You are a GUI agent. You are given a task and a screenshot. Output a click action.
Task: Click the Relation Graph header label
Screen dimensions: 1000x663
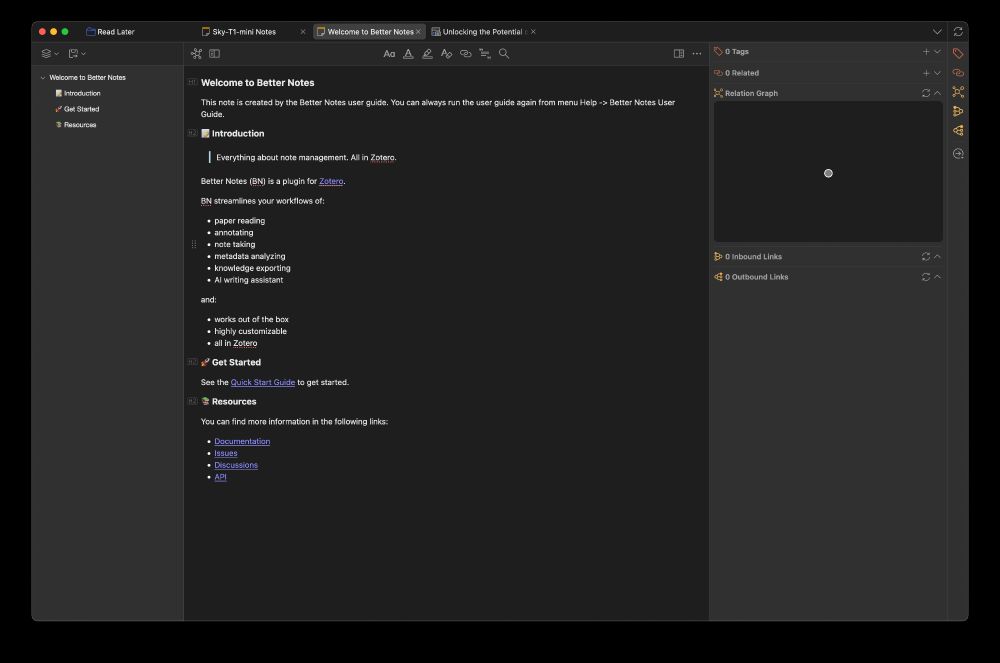pos(751,93)
